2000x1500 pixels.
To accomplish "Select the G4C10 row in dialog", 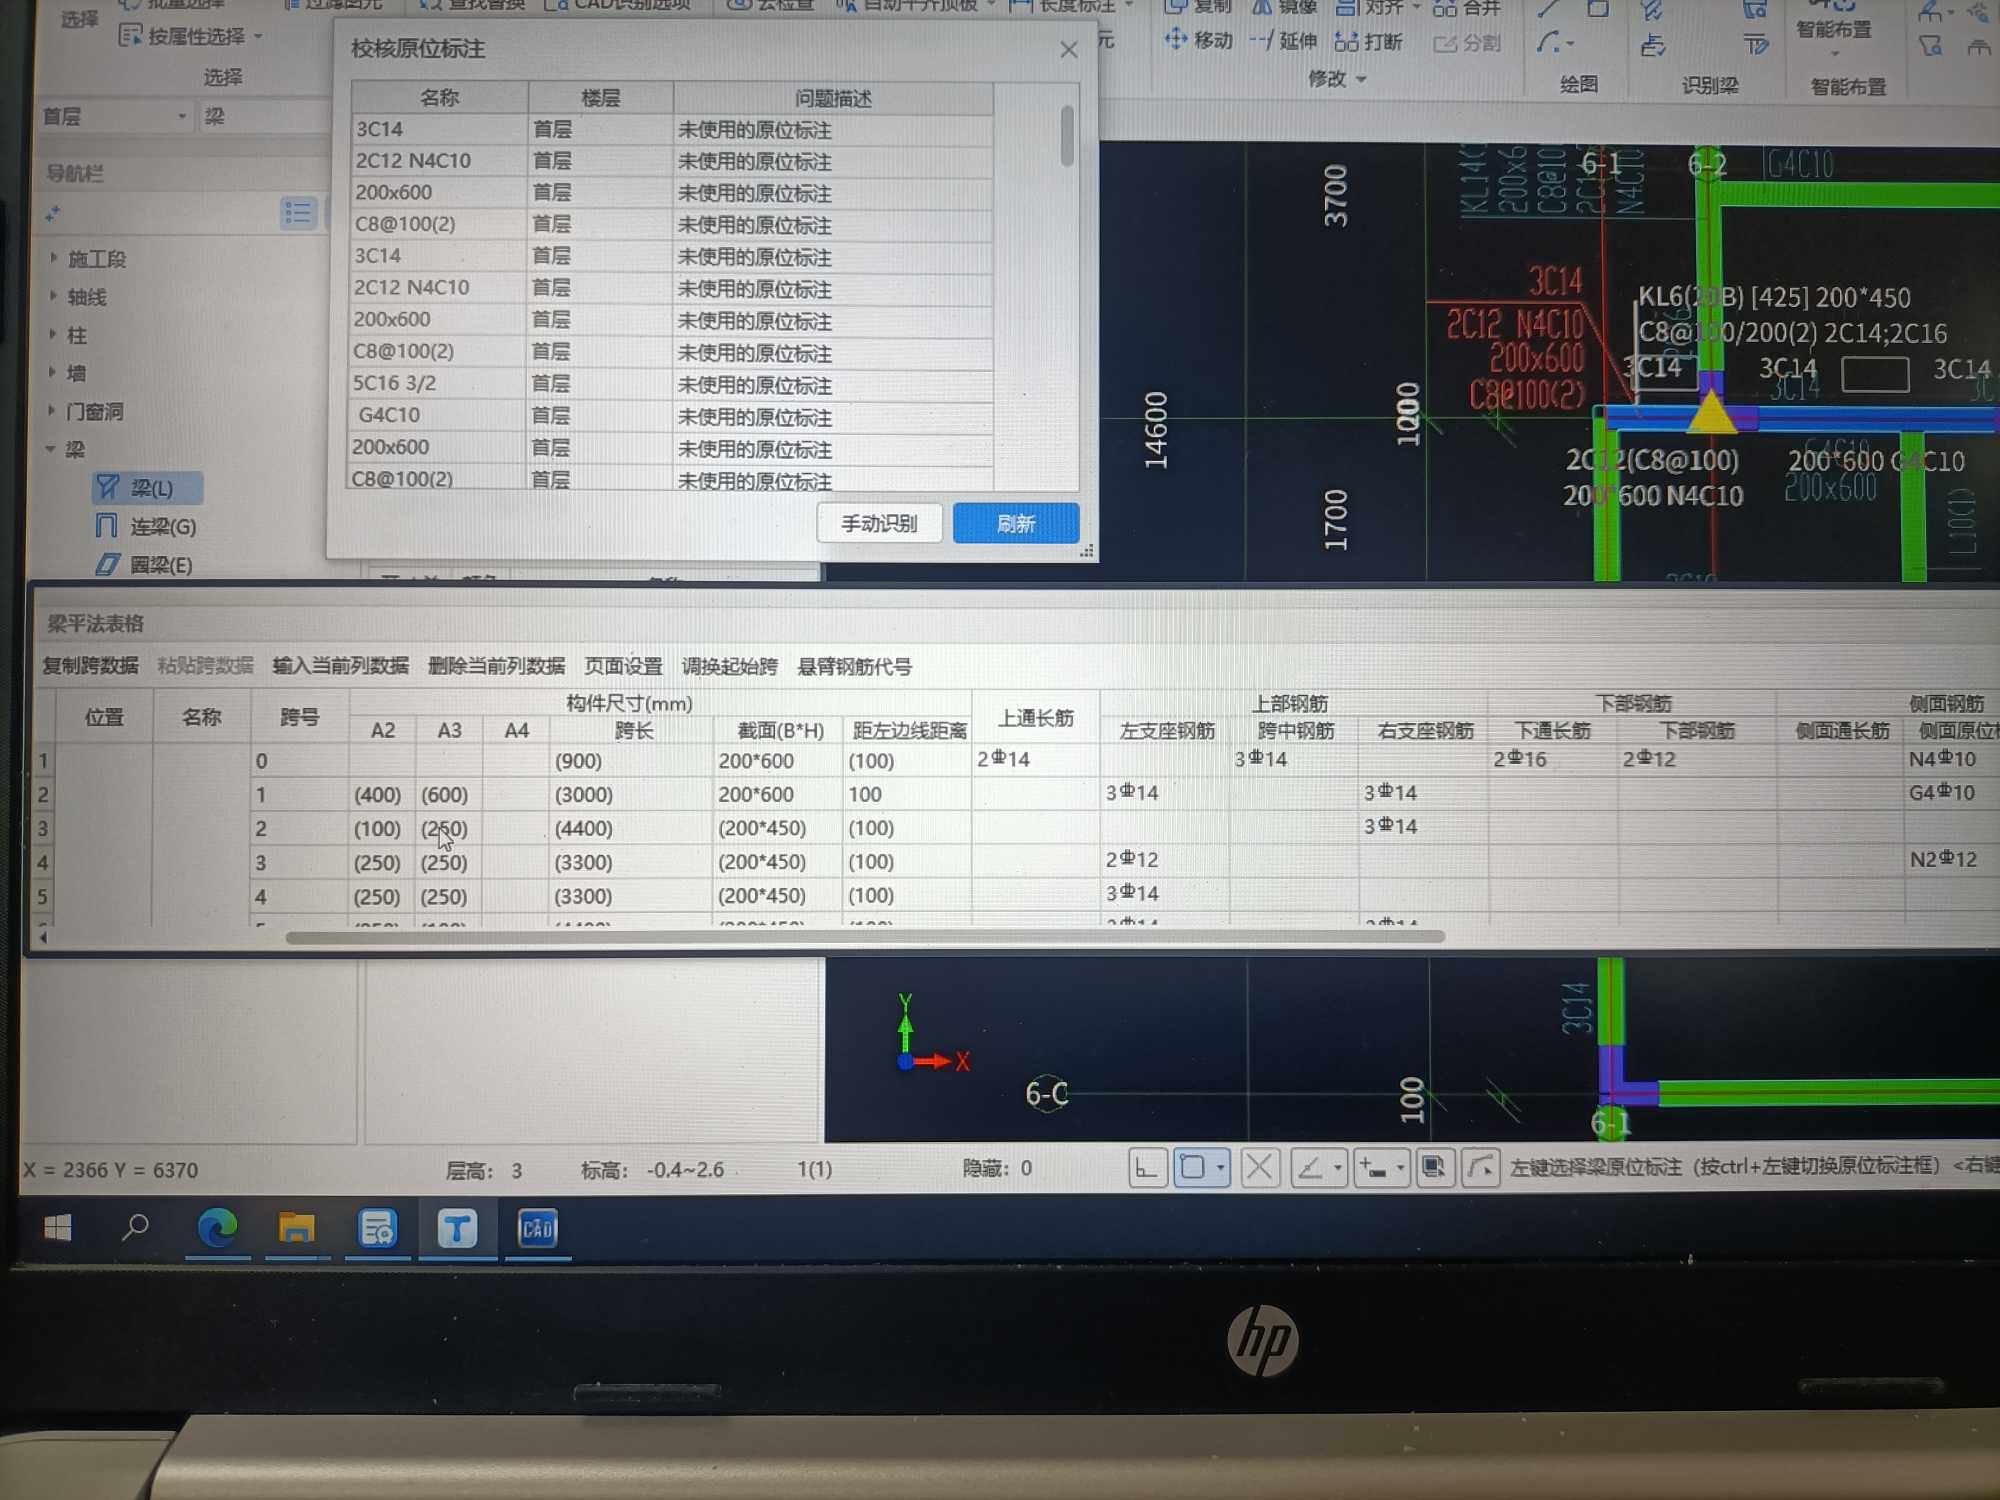I will pyautogui.click(x=672, y=416).
